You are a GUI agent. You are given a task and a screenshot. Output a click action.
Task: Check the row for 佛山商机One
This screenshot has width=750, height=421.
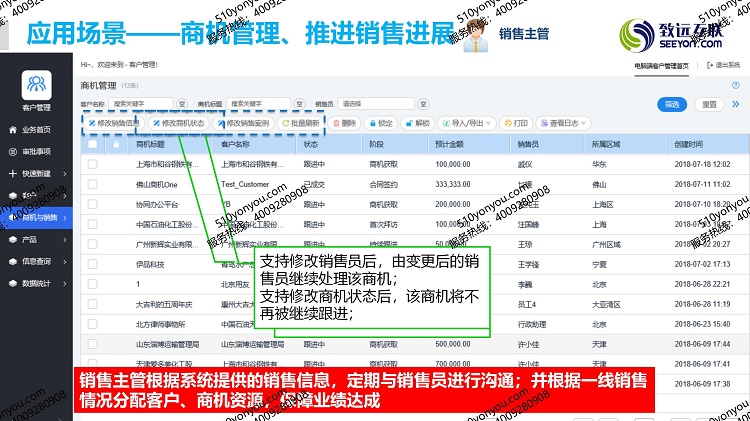92,184
